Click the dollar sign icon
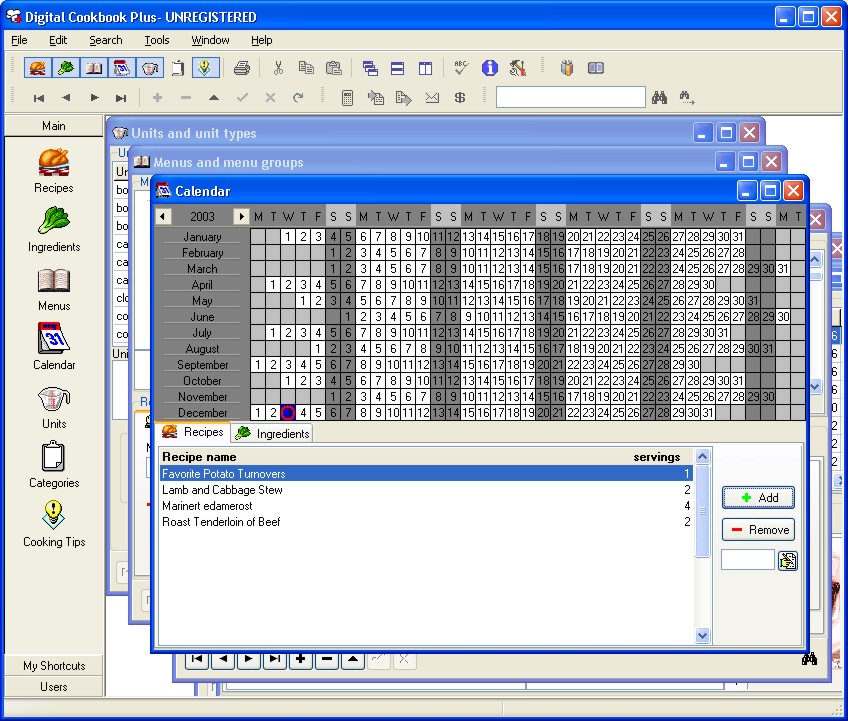The width and height of the screenshot is (848, 721). pyautogui.click(x=460, y=98)
